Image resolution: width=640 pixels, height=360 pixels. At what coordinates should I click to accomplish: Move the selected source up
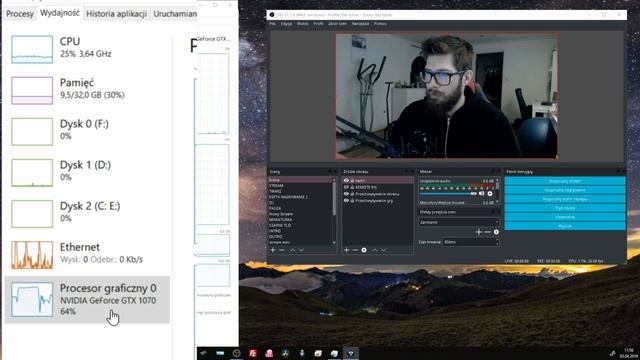click(x=375, y=250)
